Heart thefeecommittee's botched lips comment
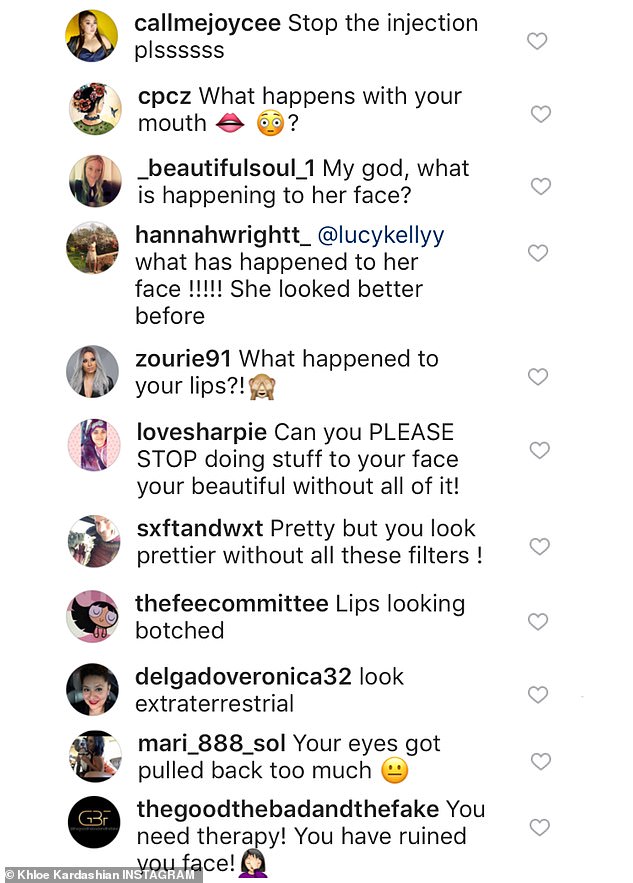Image resolution: width=633 pixels, height=883 pixels. [538, 622]
